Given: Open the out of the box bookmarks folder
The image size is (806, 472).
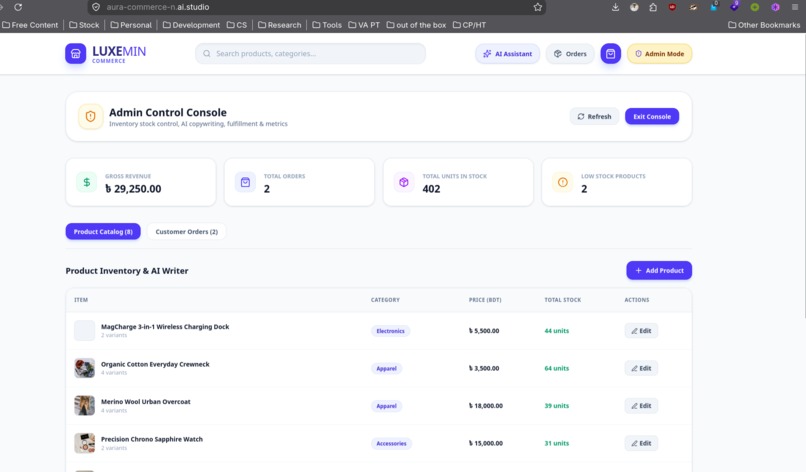Looking at the screenshot, I should (x=416, y=25).
